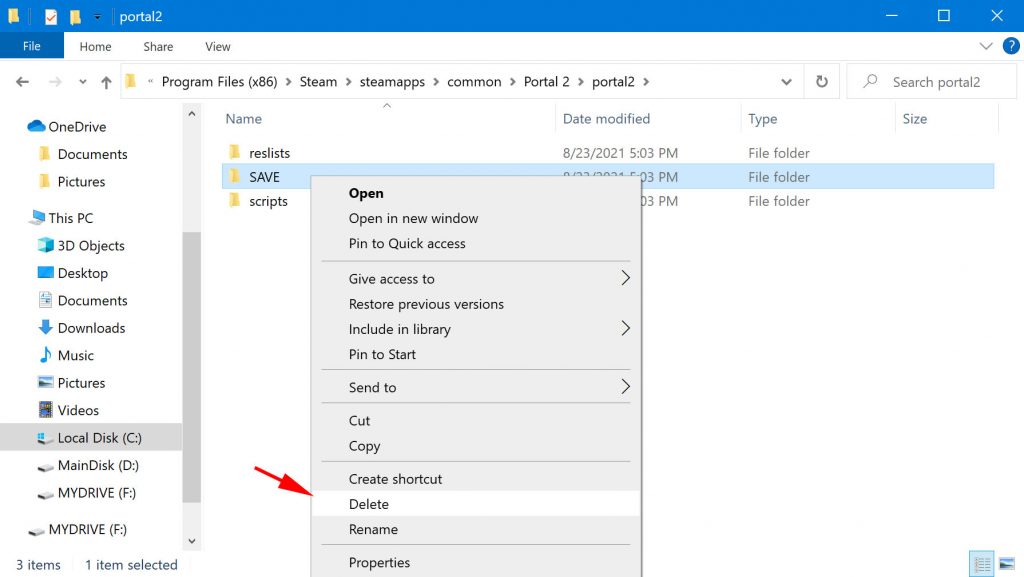Screen dimensions: 1024x577
Task: Open the Explorer help icon
Action: point(1010,46)
